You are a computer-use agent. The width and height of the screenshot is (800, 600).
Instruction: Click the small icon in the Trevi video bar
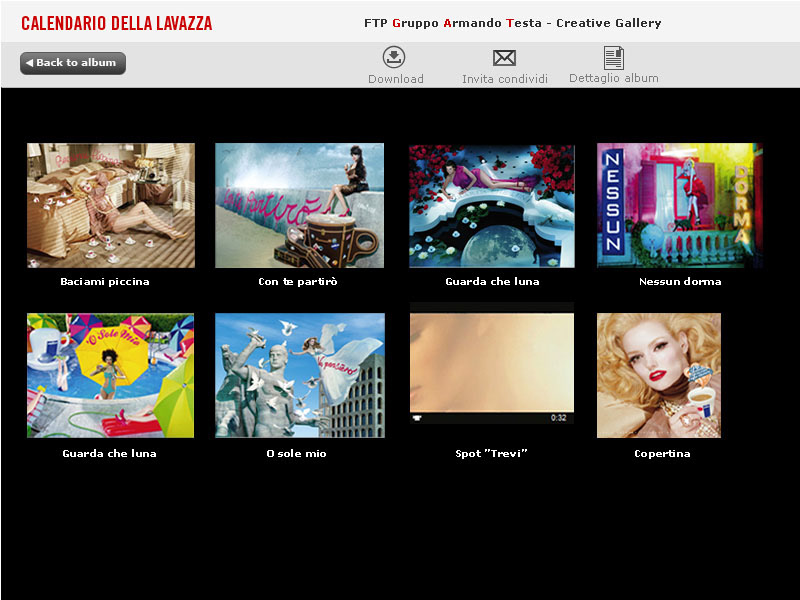tap(417, 418)
